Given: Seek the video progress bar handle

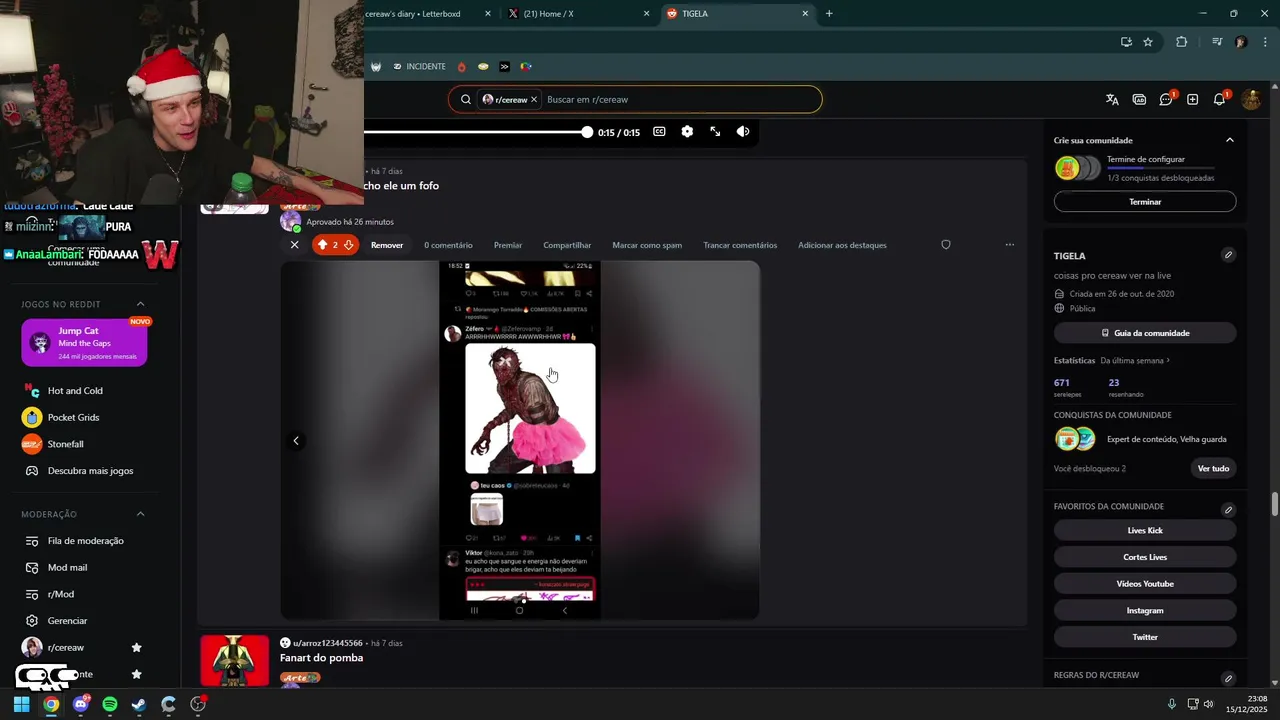Looking at the screenshot, I should [x=587, y=132].
